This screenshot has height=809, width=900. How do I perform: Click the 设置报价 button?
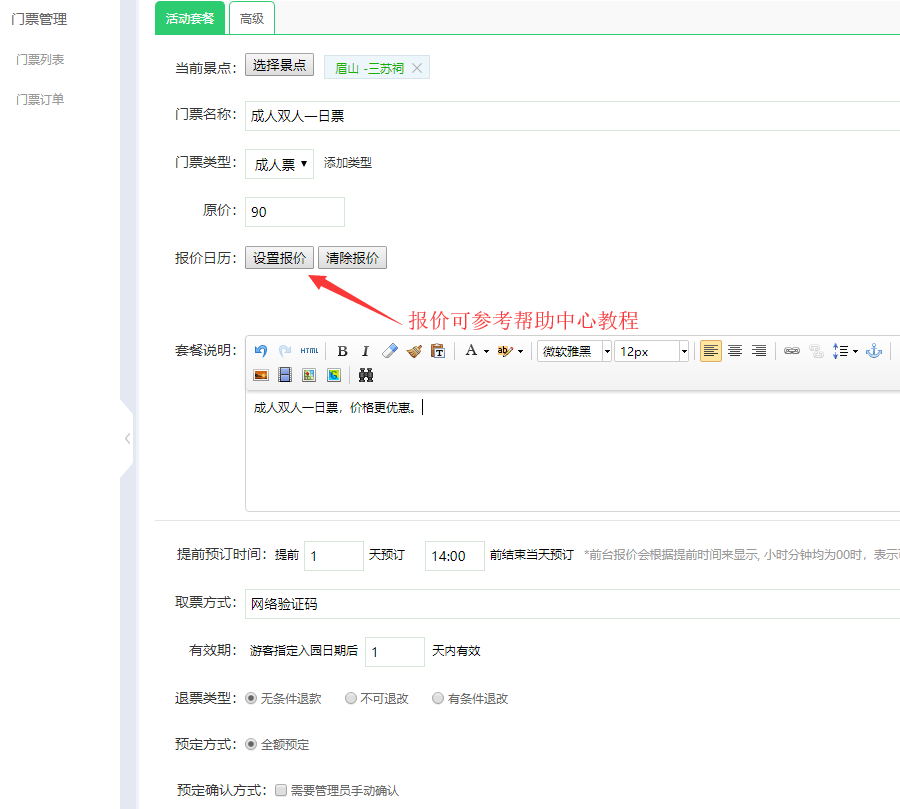(279, 258)
